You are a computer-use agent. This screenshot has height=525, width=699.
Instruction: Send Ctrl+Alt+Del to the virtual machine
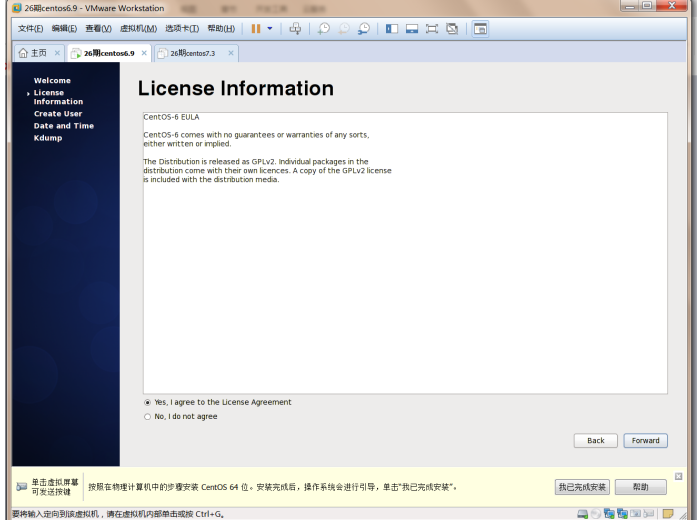click(295, 29)
